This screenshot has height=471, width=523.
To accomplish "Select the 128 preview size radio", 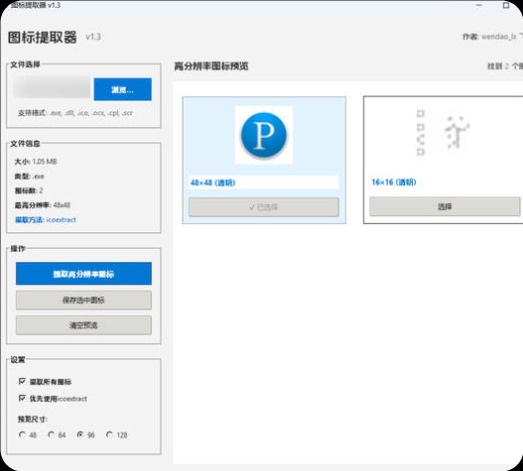I will [109, 434].
